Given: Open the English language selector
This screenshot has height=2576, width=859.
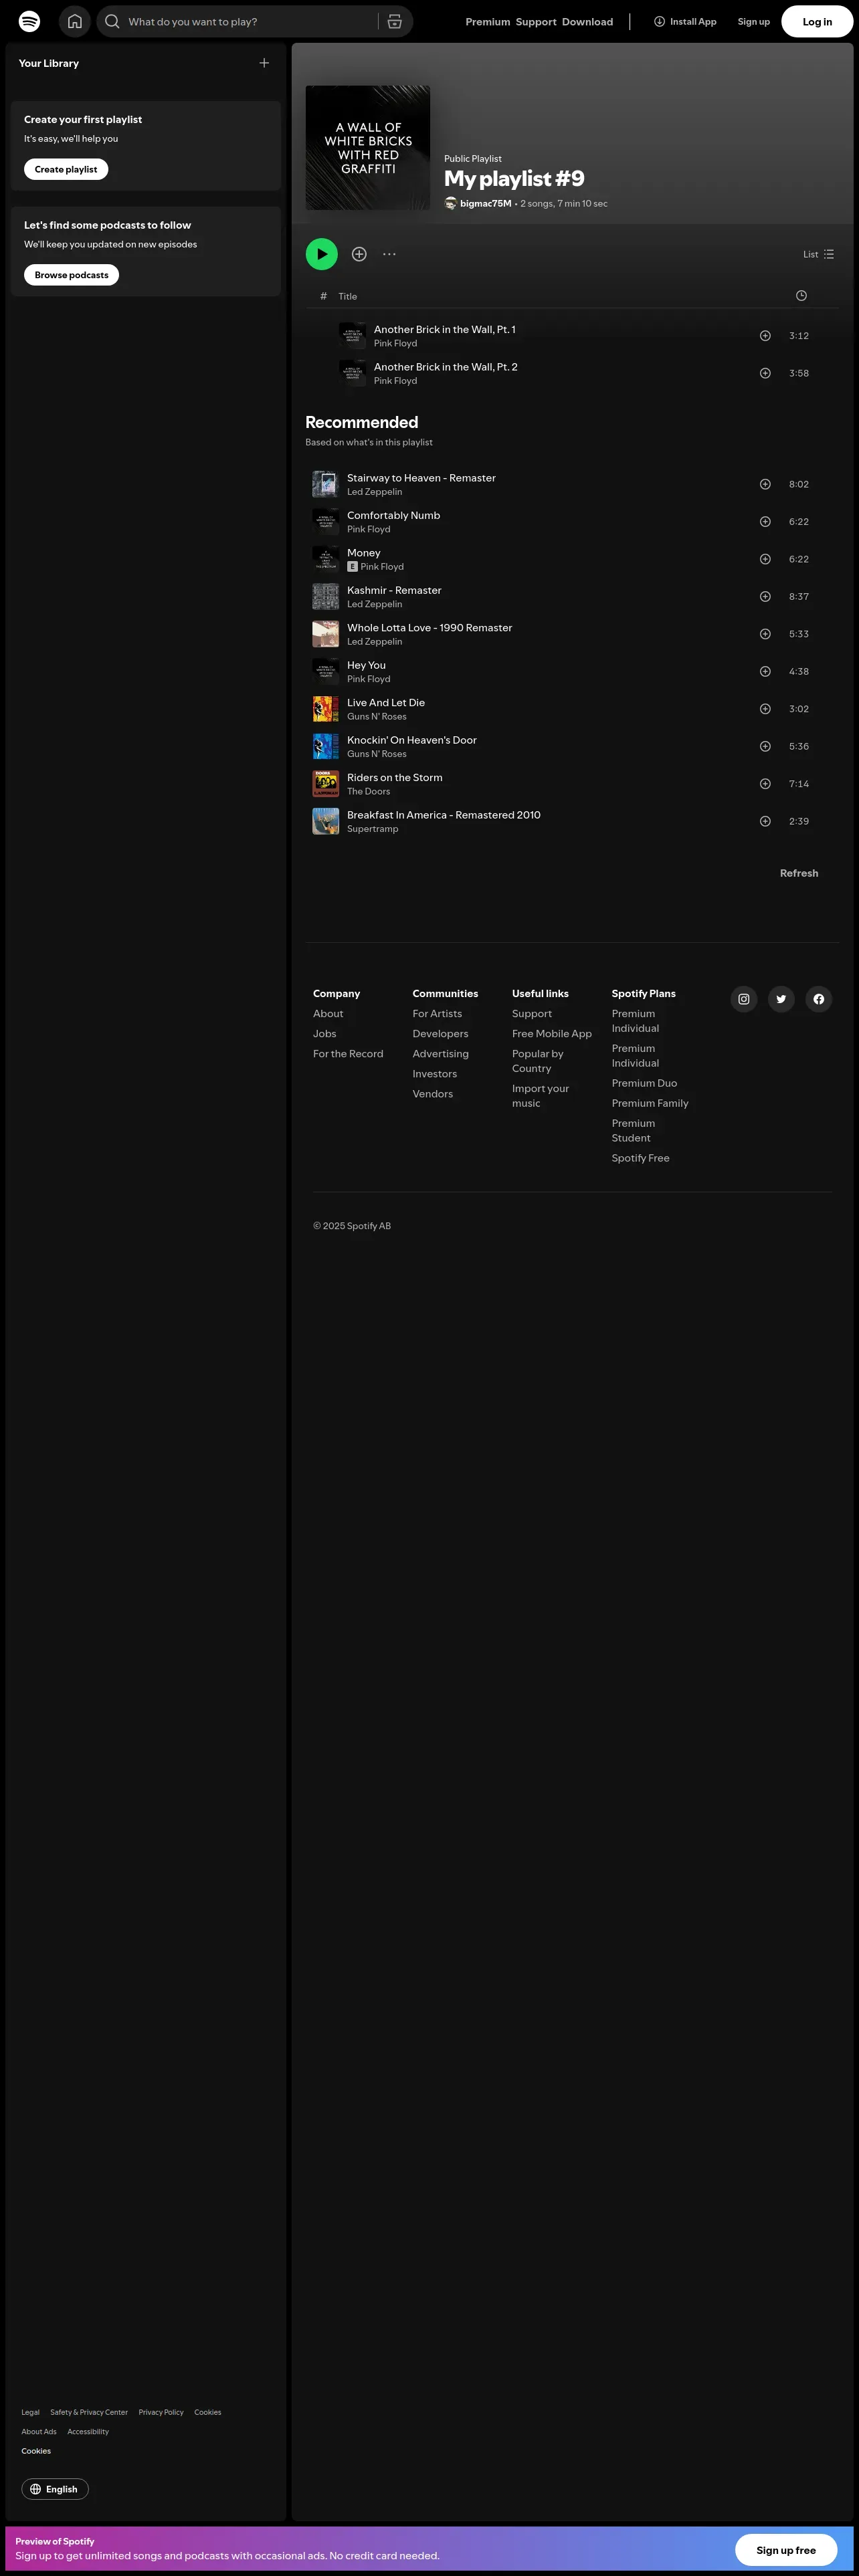Looking at the screenshot, I should coord(55,2489).
